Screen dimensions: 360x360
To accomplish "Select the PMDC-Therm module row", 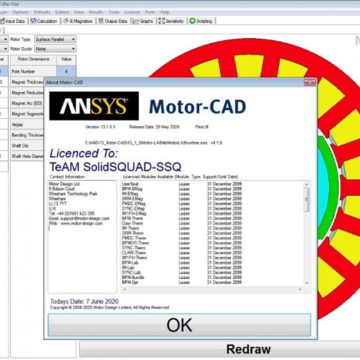I will pos(182,238).
